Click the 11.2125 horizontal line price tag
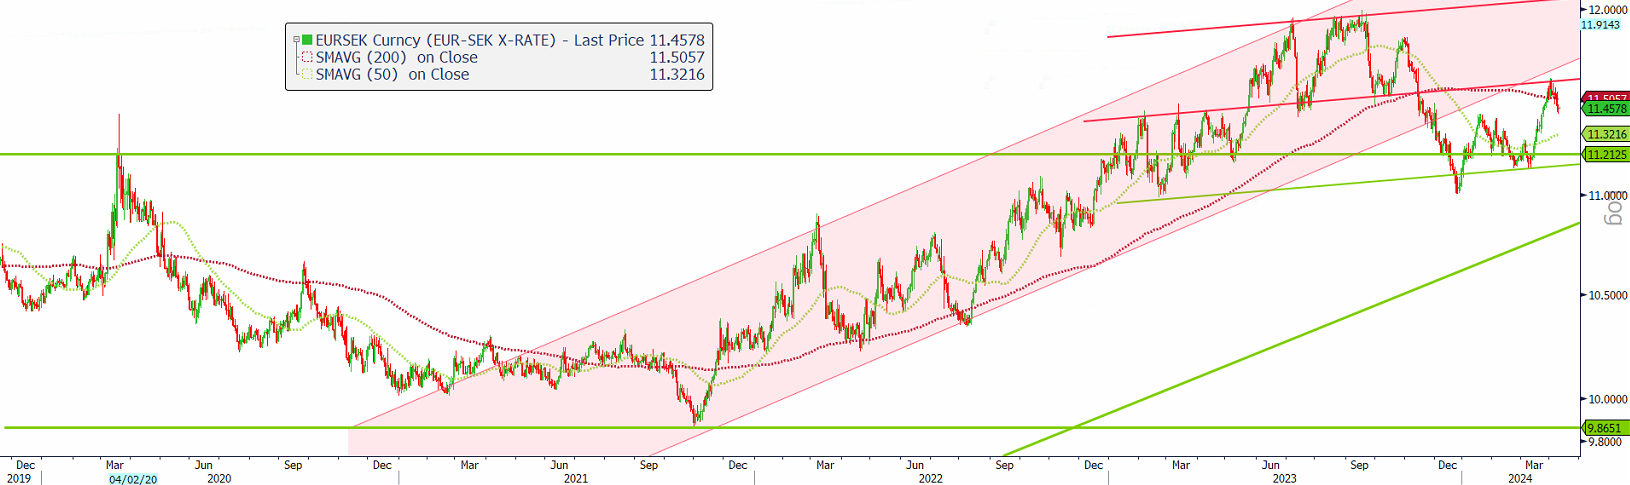The image size is (1630, 485). click(1605, 155)
